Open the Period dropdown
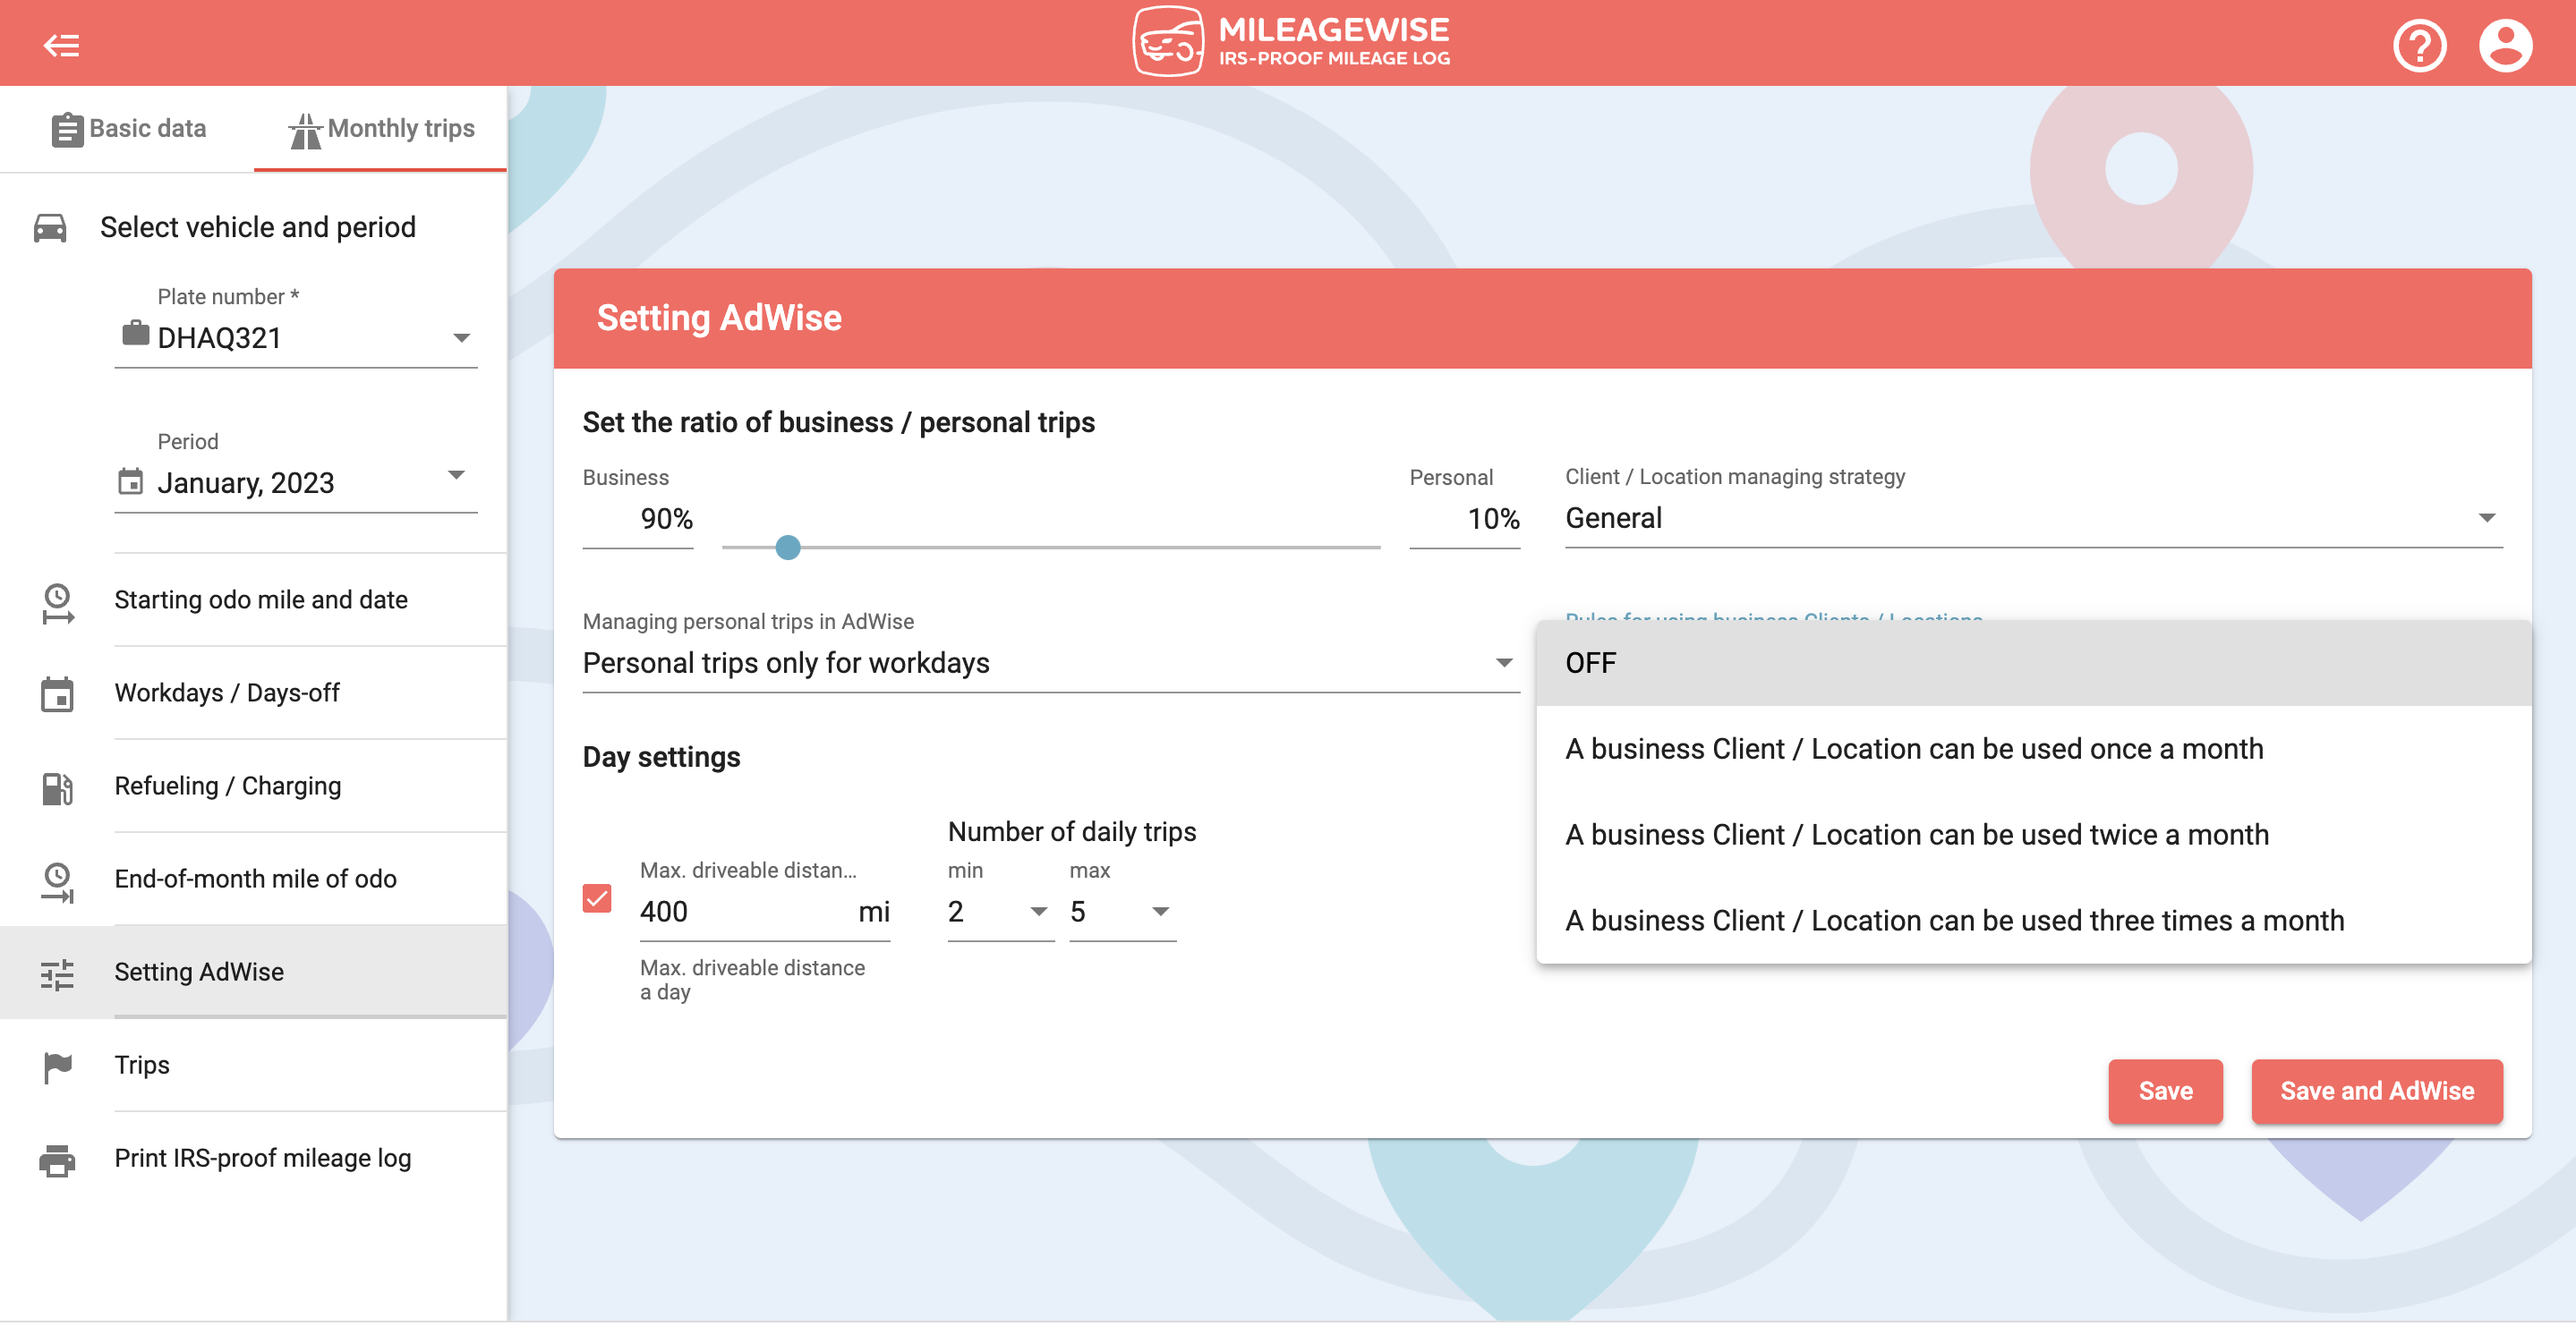 296,482
